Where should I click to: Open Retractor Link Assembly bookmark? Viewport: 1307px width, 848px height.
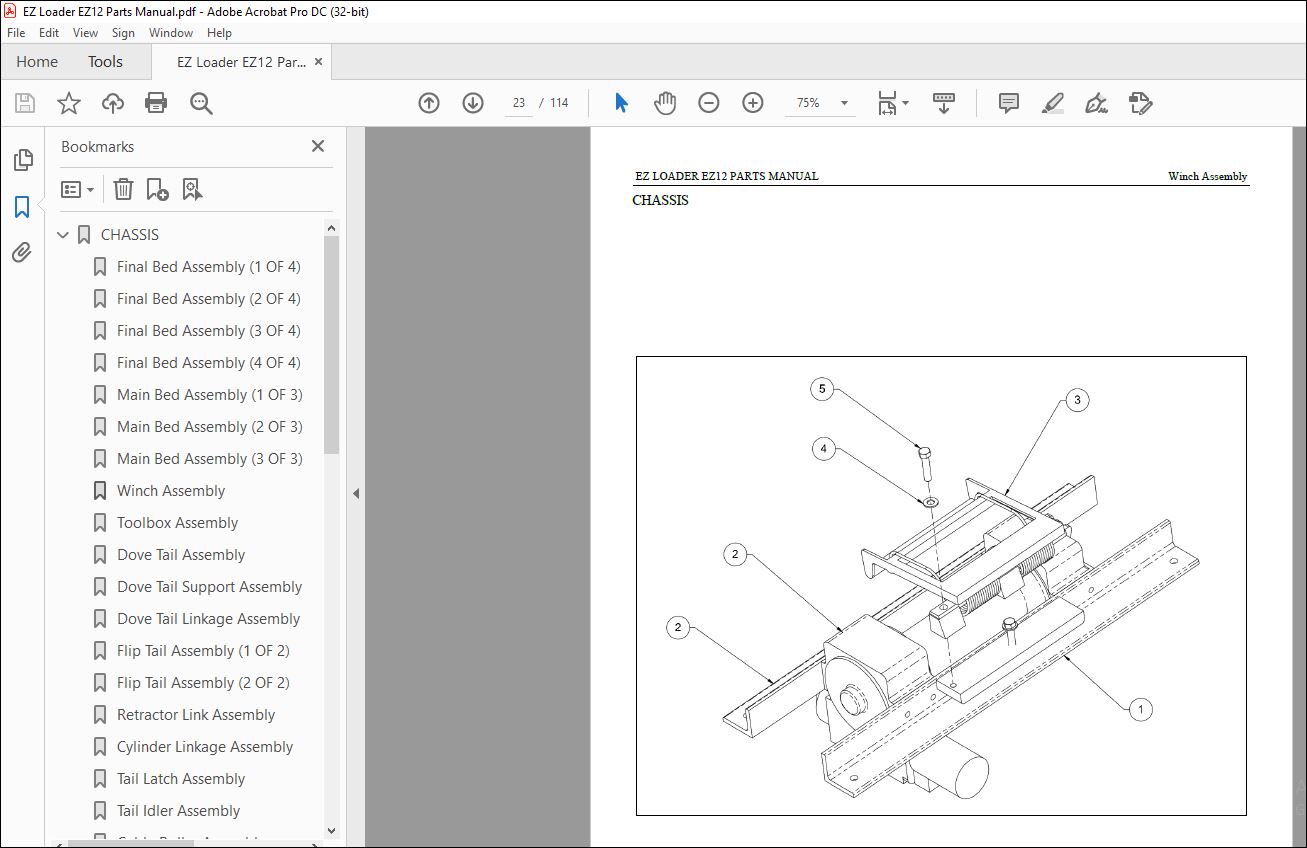coord(196,715)
